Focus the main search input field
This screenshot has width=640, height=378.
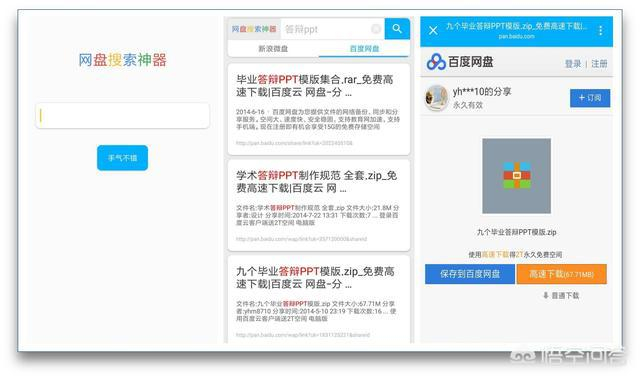[122, 116]
